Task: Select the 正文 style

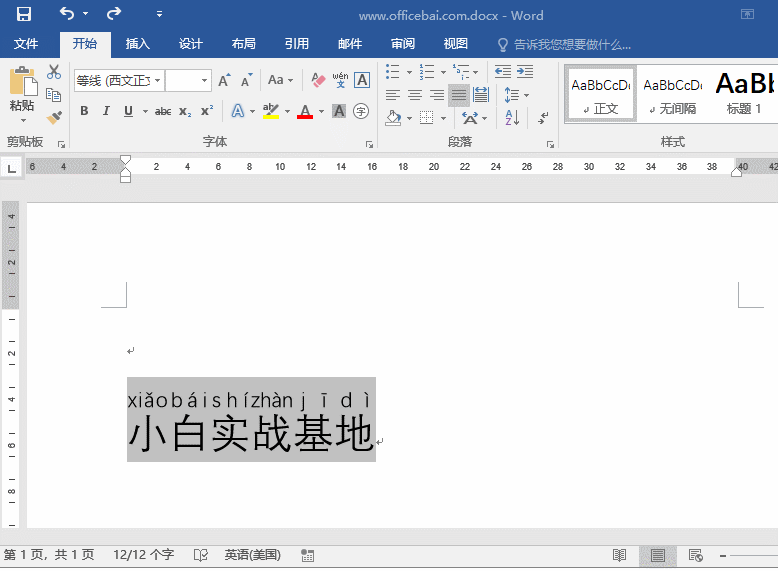Action: coord(600,94)
